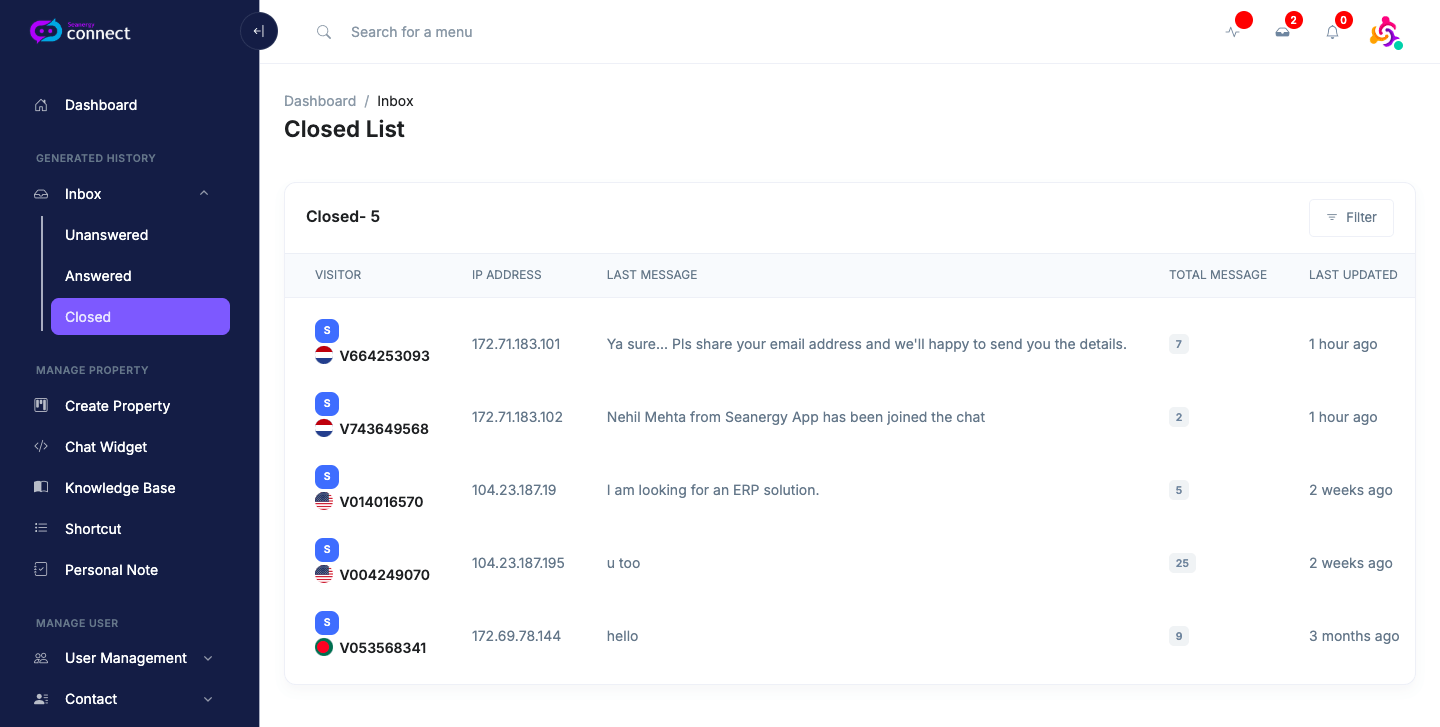This screenshot has width=1440, height=727.
Task: Open the notification bell icon
Action: click(1332, 32)
